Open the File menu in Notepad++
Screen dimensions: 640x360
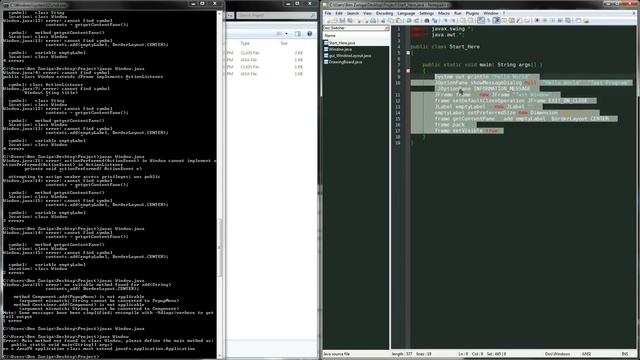point(328,13)
